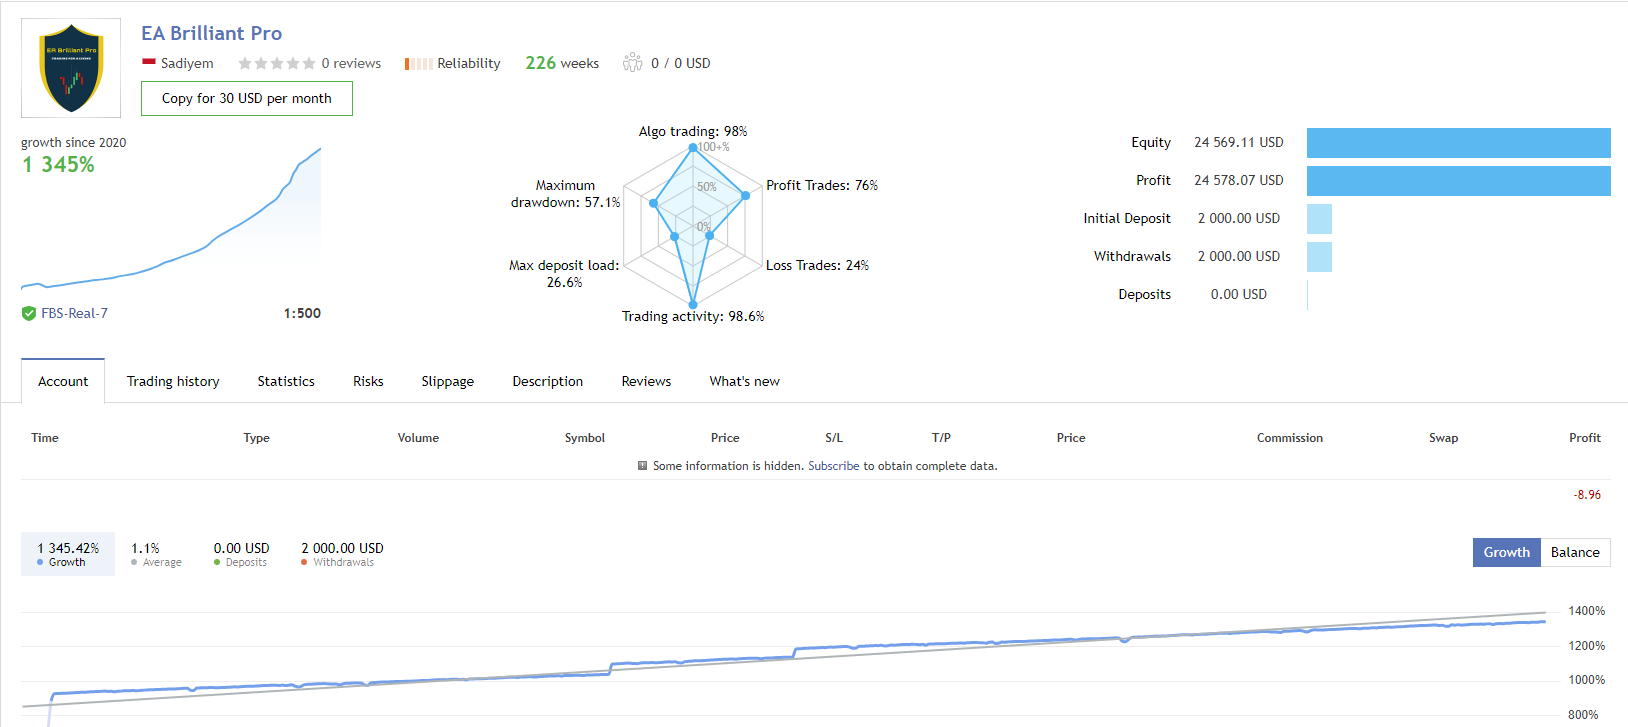Open the Statistics tab

(x=286, y=381)
